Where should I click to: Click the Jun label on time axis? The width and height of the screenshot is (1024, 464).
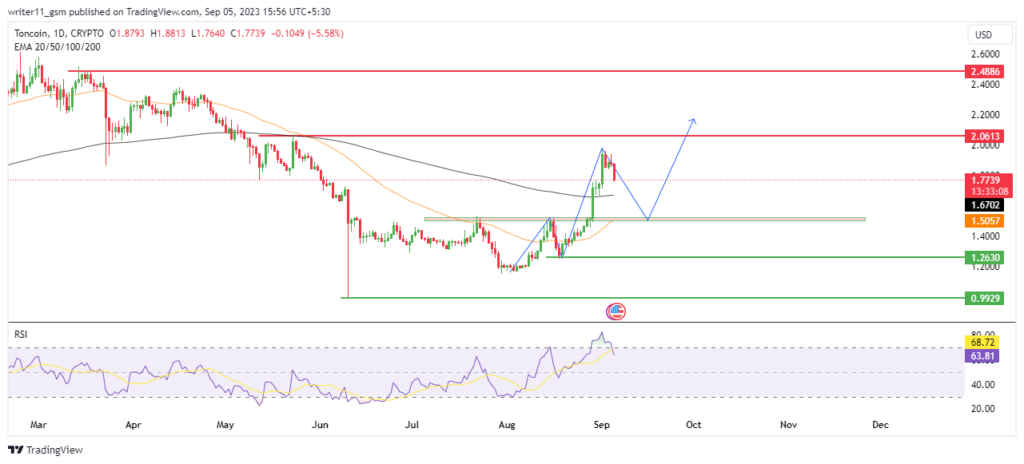click(320, 425)
